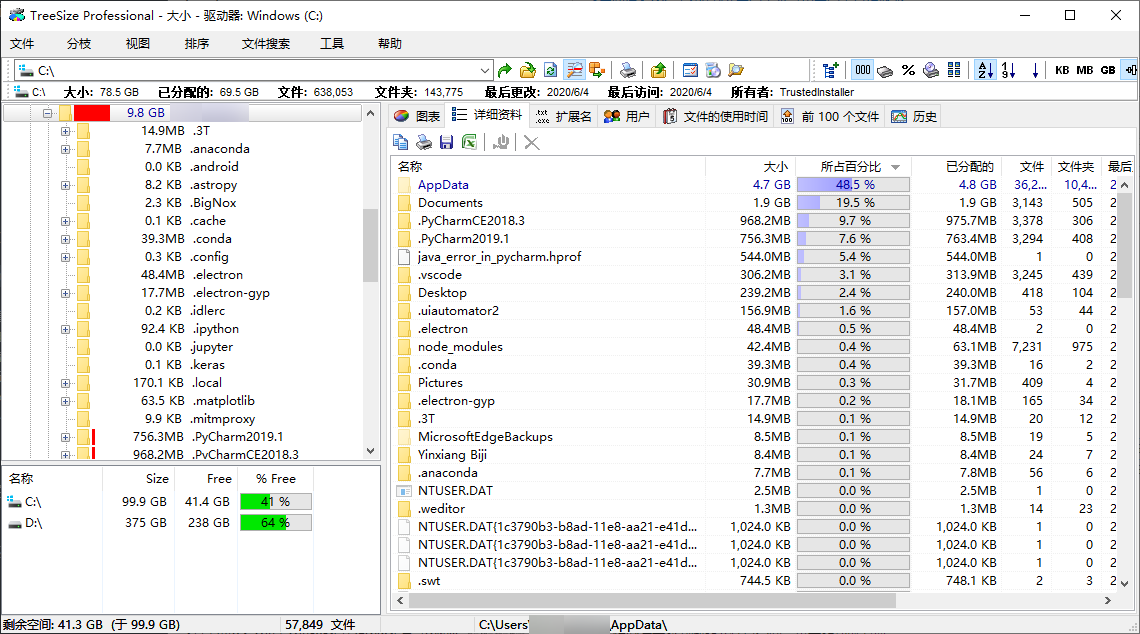Screen dimensions: 1140x634
Task: Click copy icon in details toolbar
Action: pos(401,143)
